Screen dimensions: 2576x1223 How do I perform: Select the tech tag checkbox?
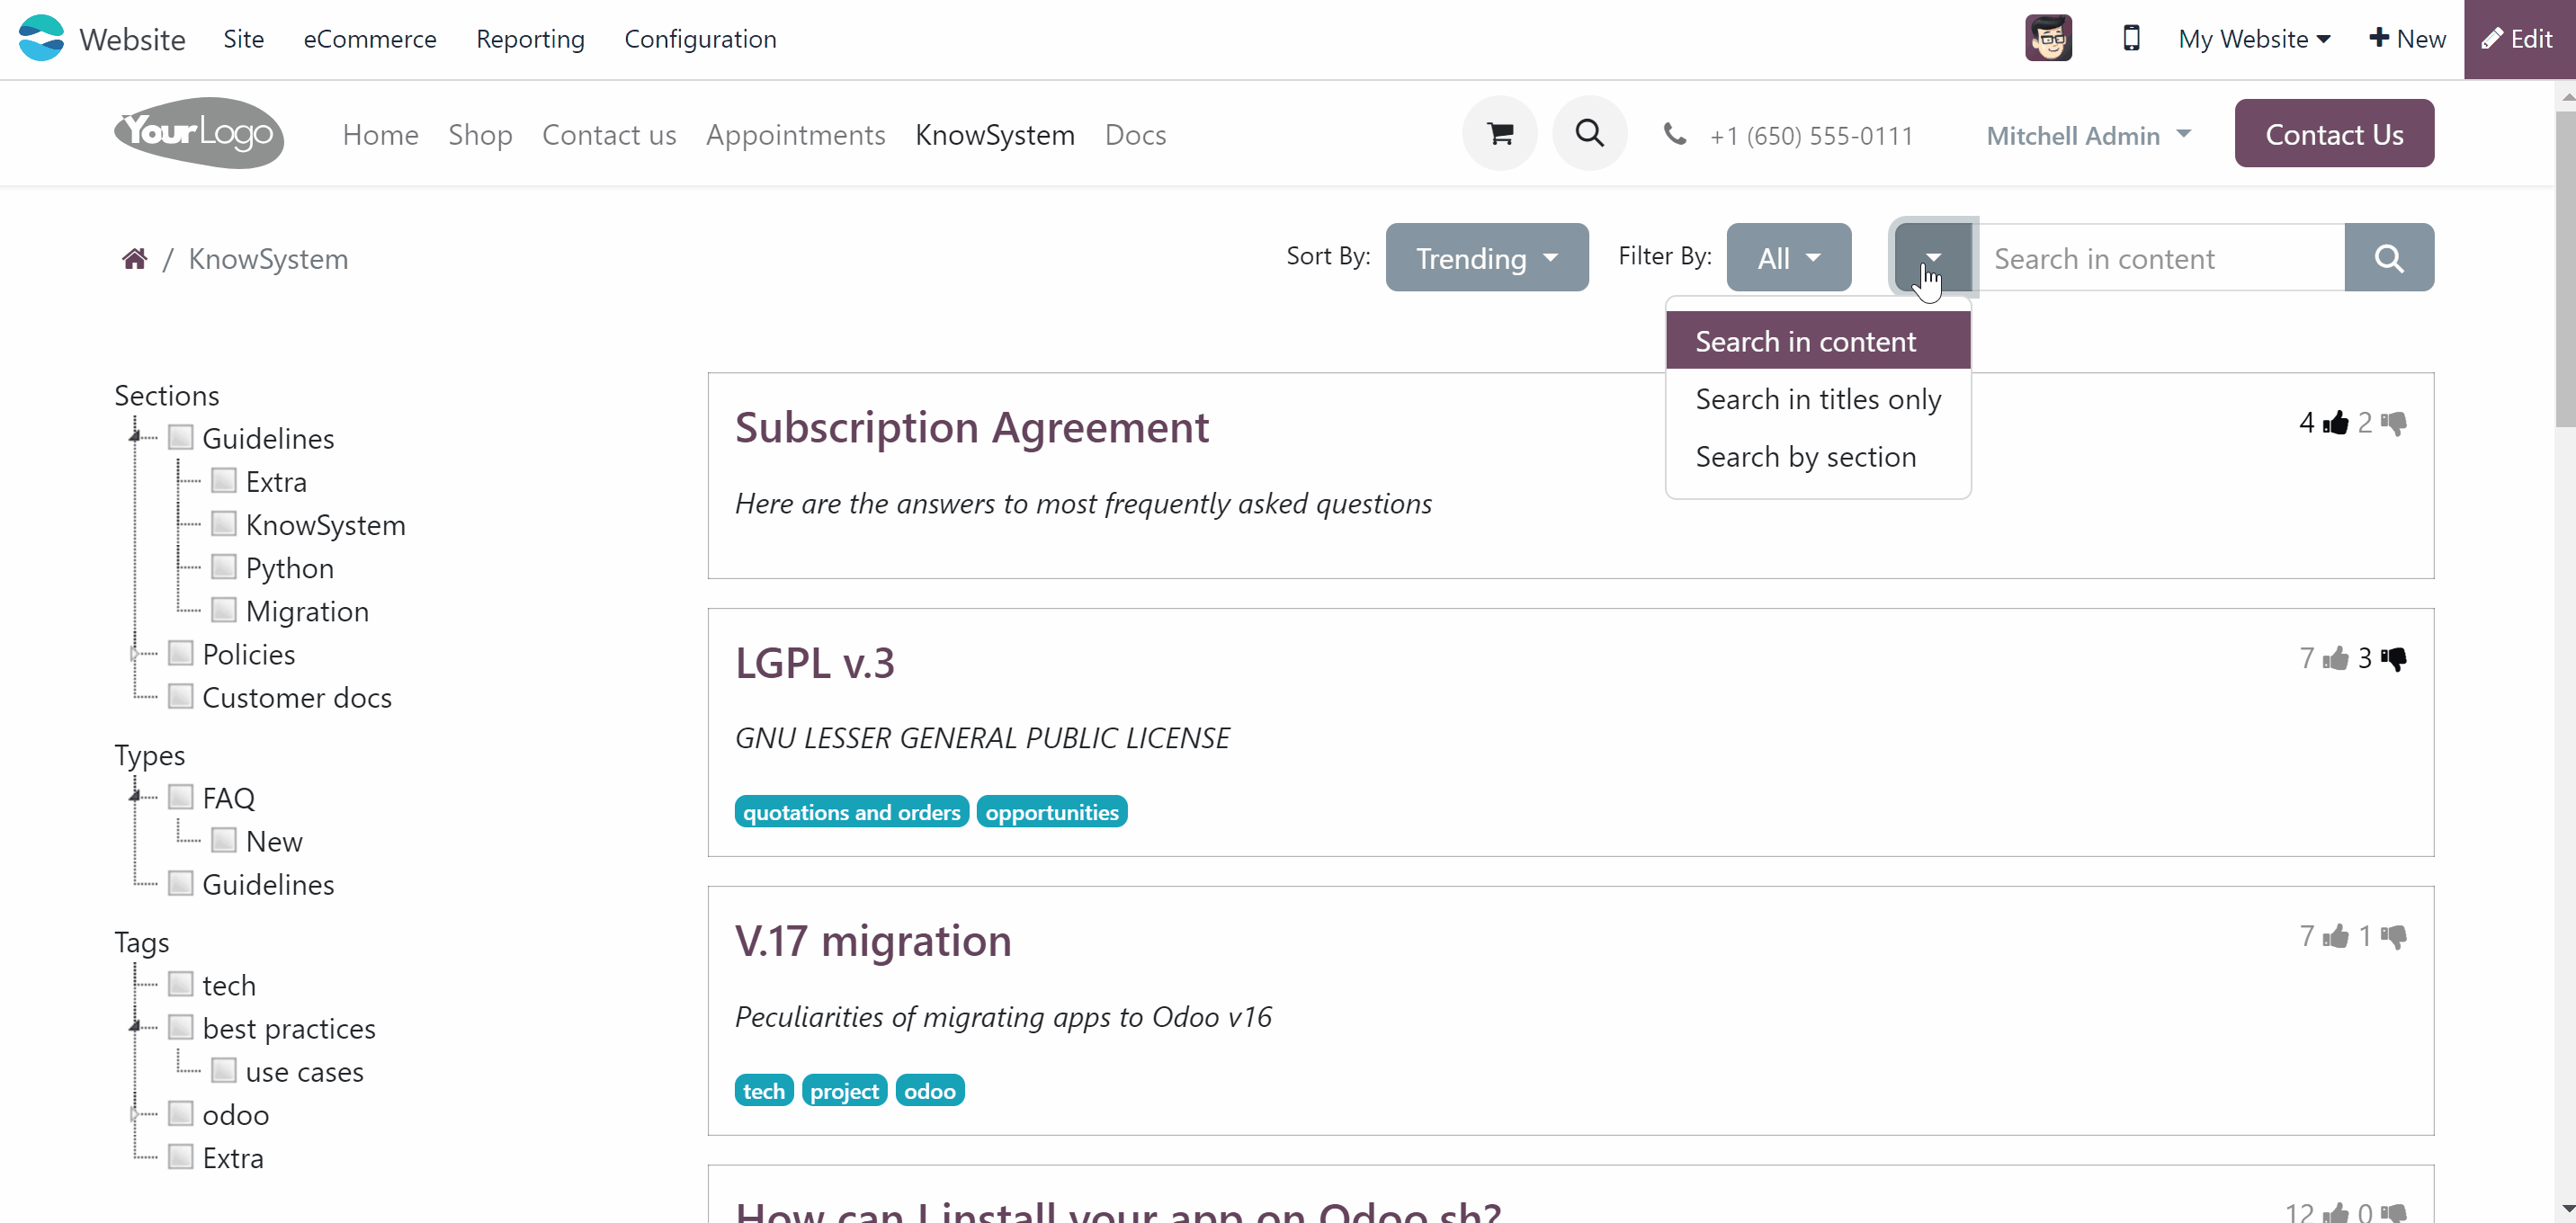pyautogui.click(x=181, y=984)
